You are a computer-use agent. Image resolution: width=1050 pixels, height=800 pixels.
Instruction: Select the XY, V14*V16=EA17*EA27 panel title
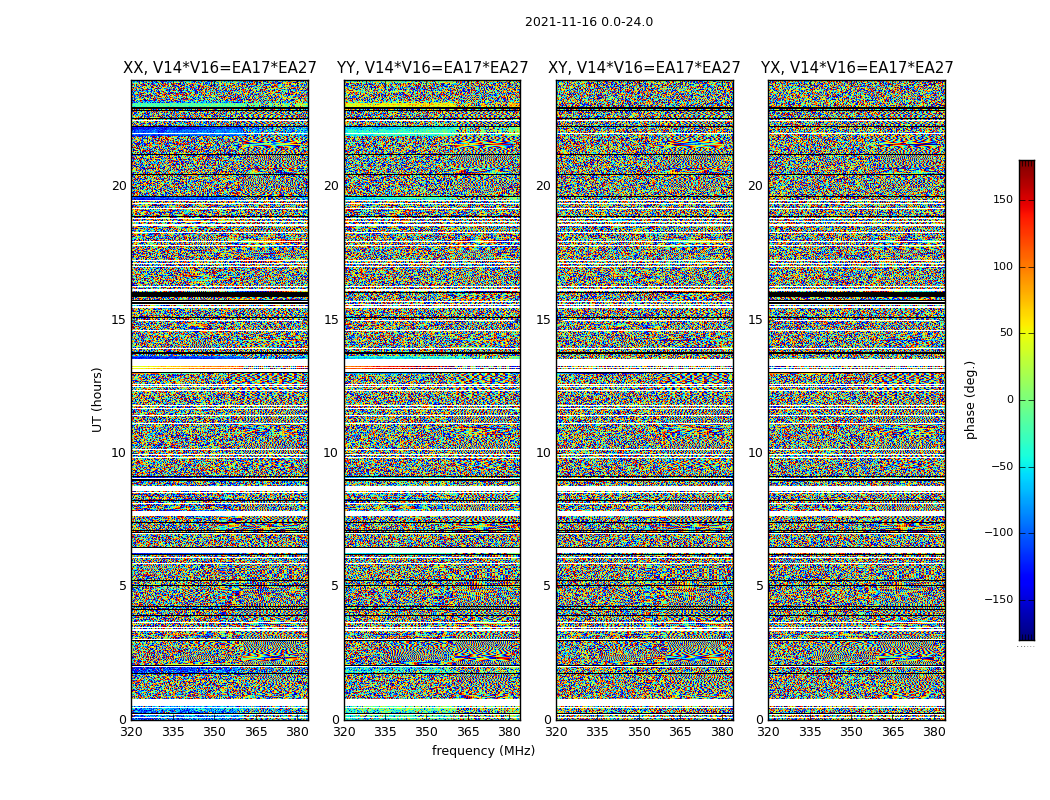pos(644,68)
